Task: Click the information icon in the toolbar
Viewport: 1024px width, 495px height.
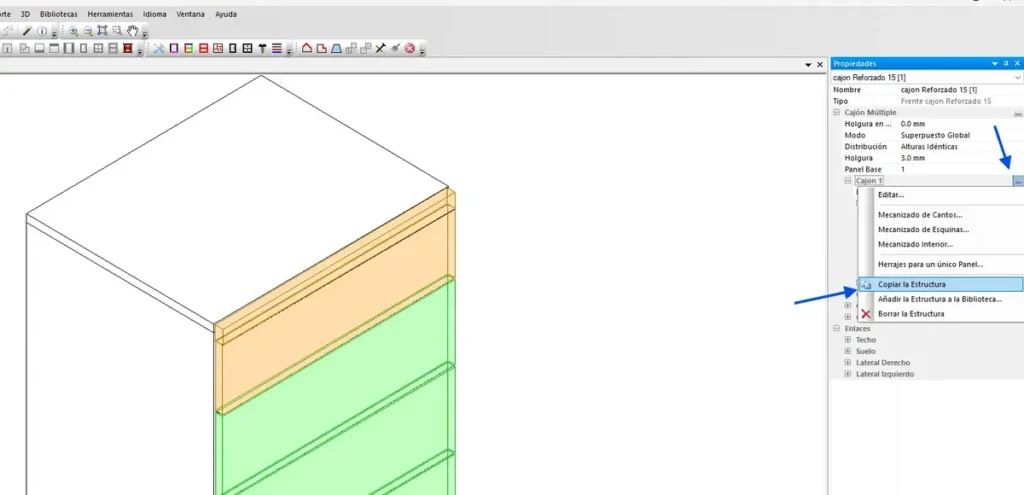Action: pyautogui.click(x=43, y=31)
